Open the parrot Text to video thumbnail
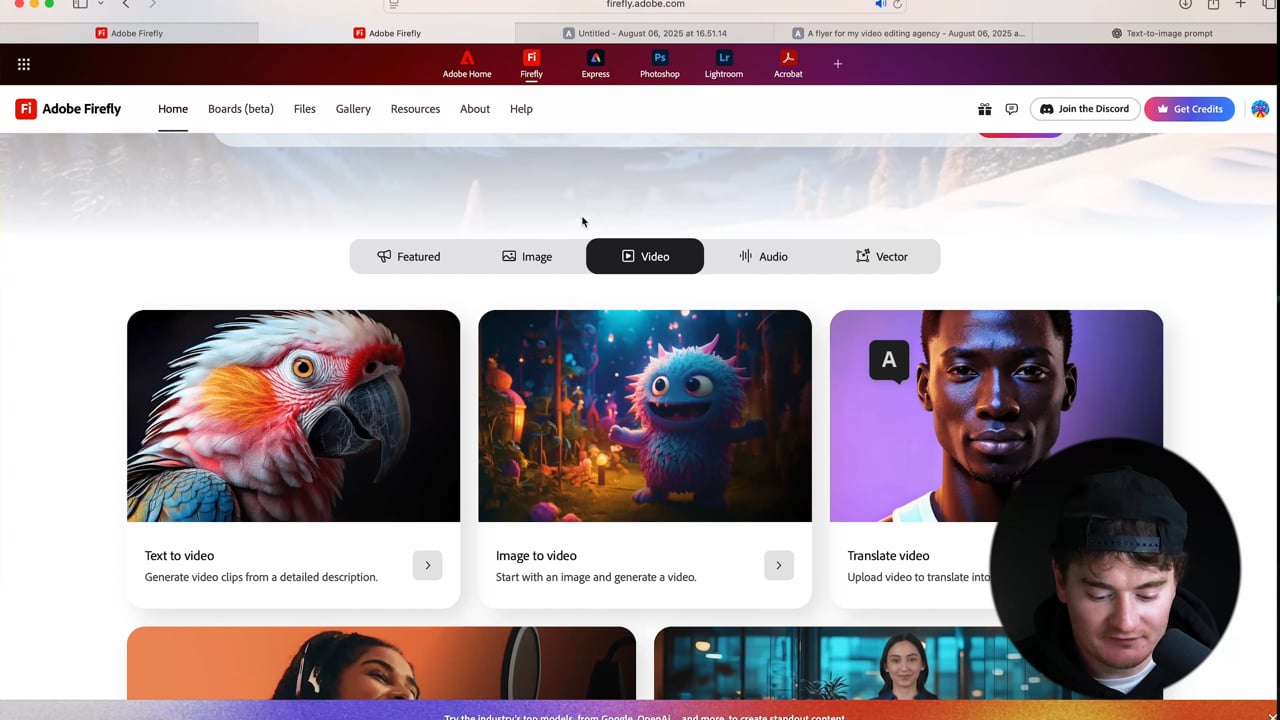Viewport: 1280px width, 720px height. 293,416
